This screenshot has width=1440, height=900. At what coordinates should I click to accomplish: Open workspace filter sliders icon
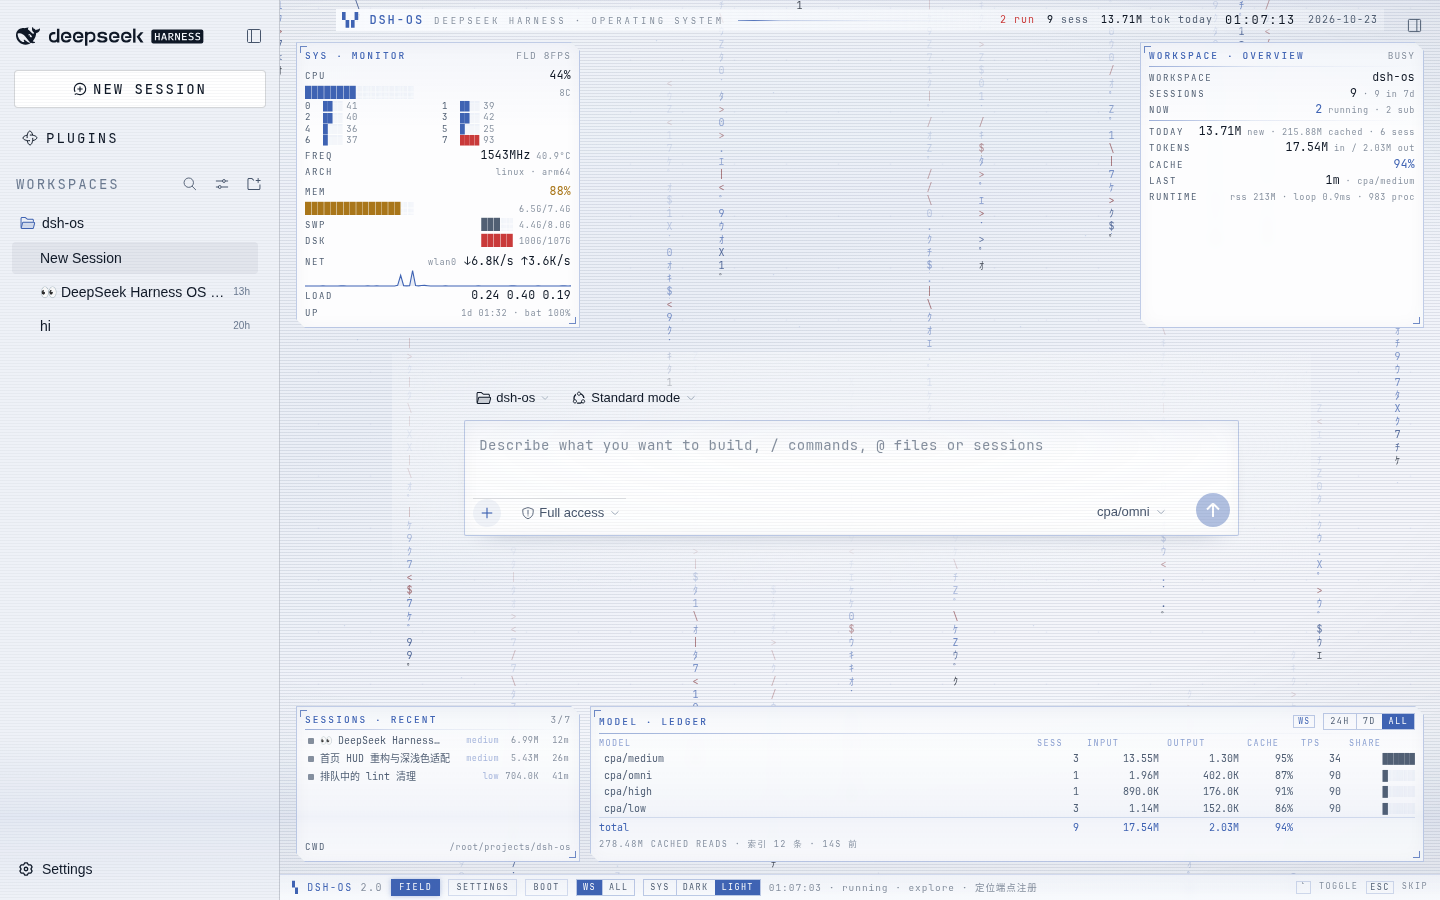click(222, 184)
